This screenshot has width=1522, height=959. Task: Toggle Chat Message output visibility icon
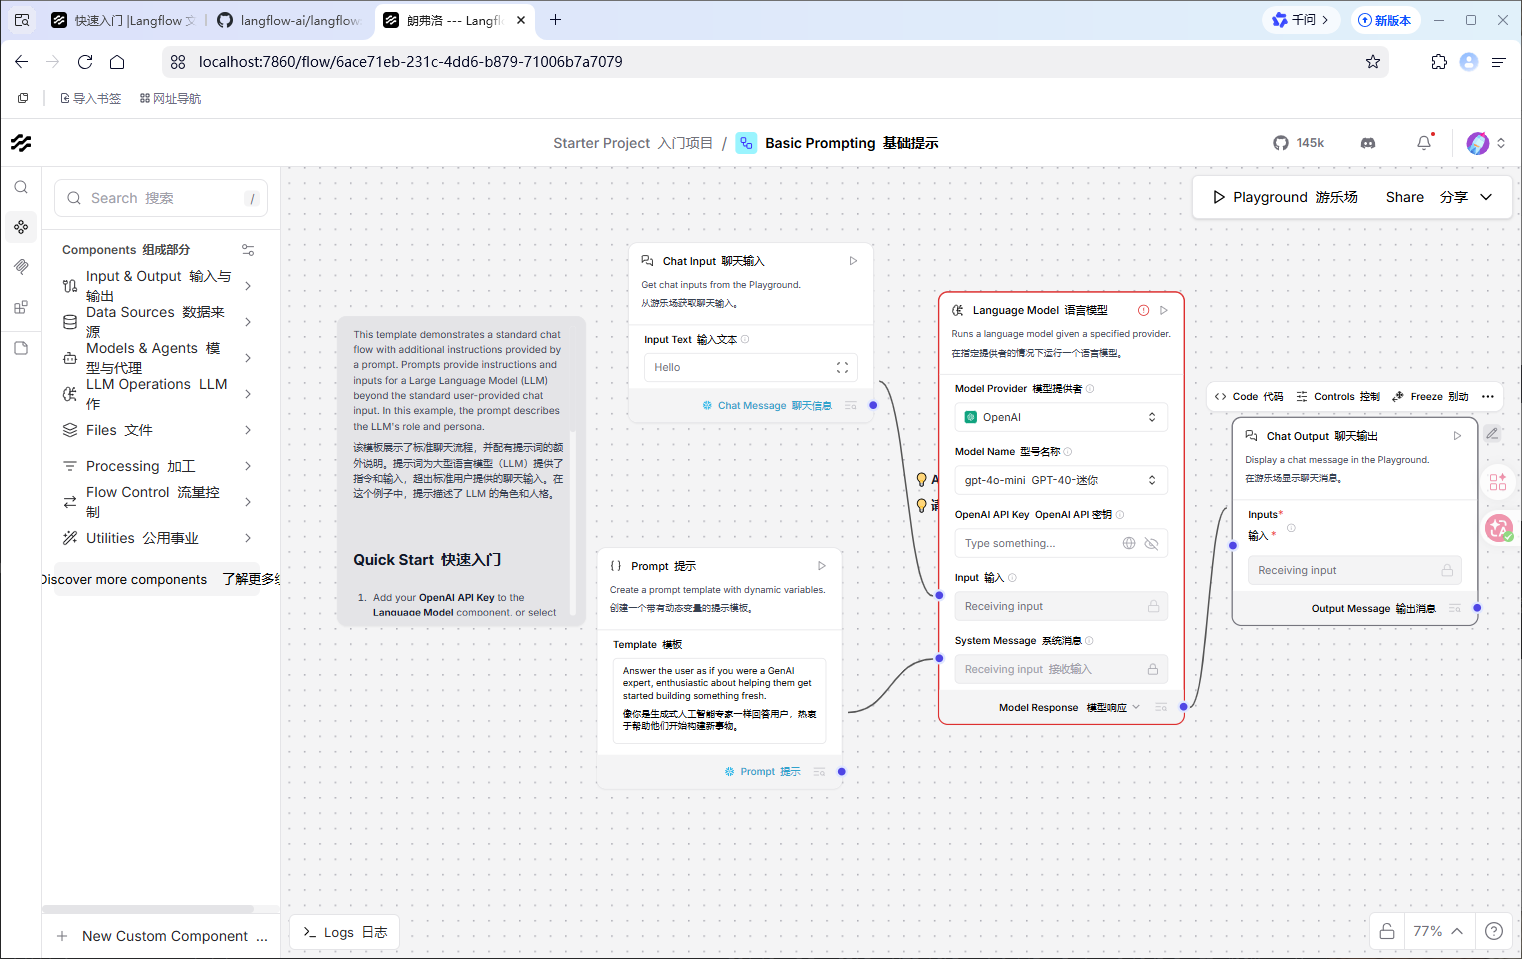click(x=851, y=406)
